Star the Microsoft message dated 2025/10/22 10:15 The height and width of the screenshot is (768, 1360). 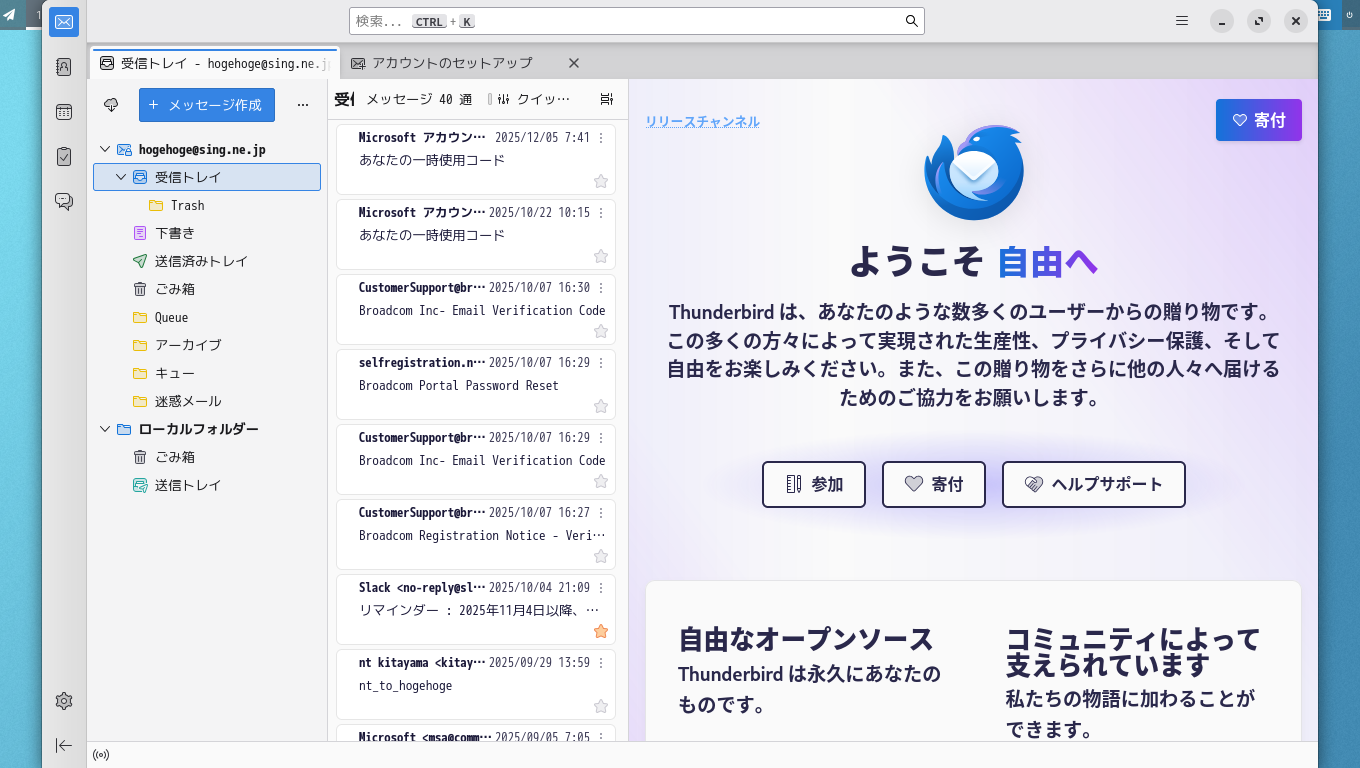pyautogui.click(x=601, y=256)
